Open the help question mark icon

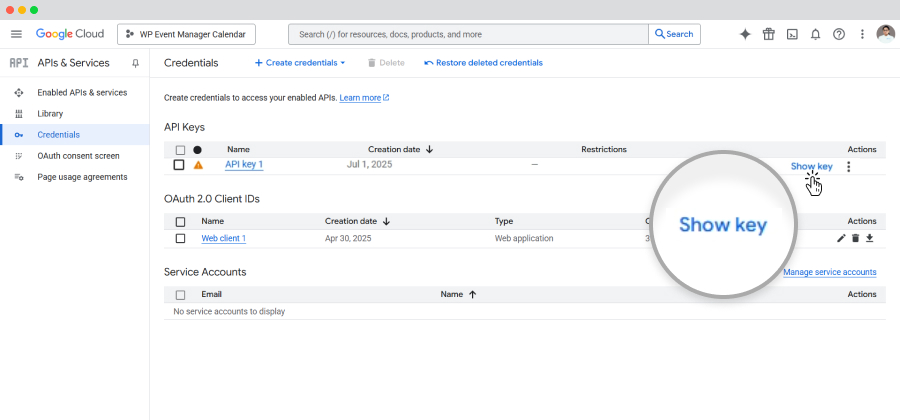(839, 34)
